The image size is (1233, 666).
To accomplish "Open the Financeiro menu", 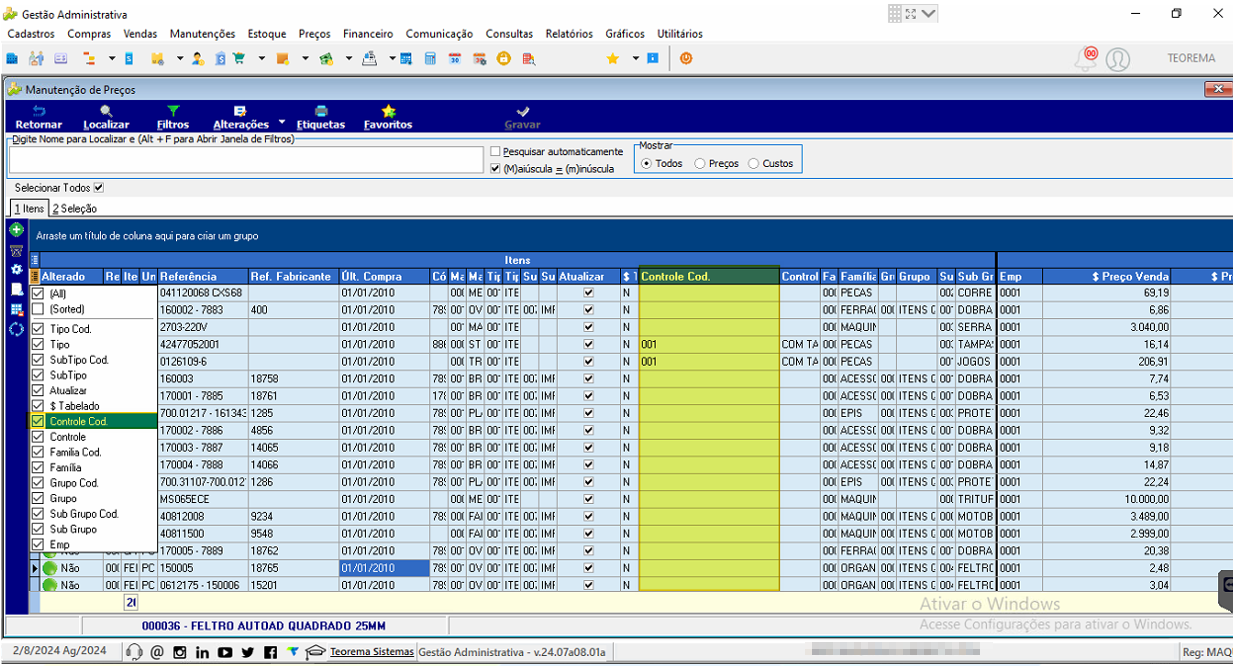I will pyautogui.click(x=368, y=33).
